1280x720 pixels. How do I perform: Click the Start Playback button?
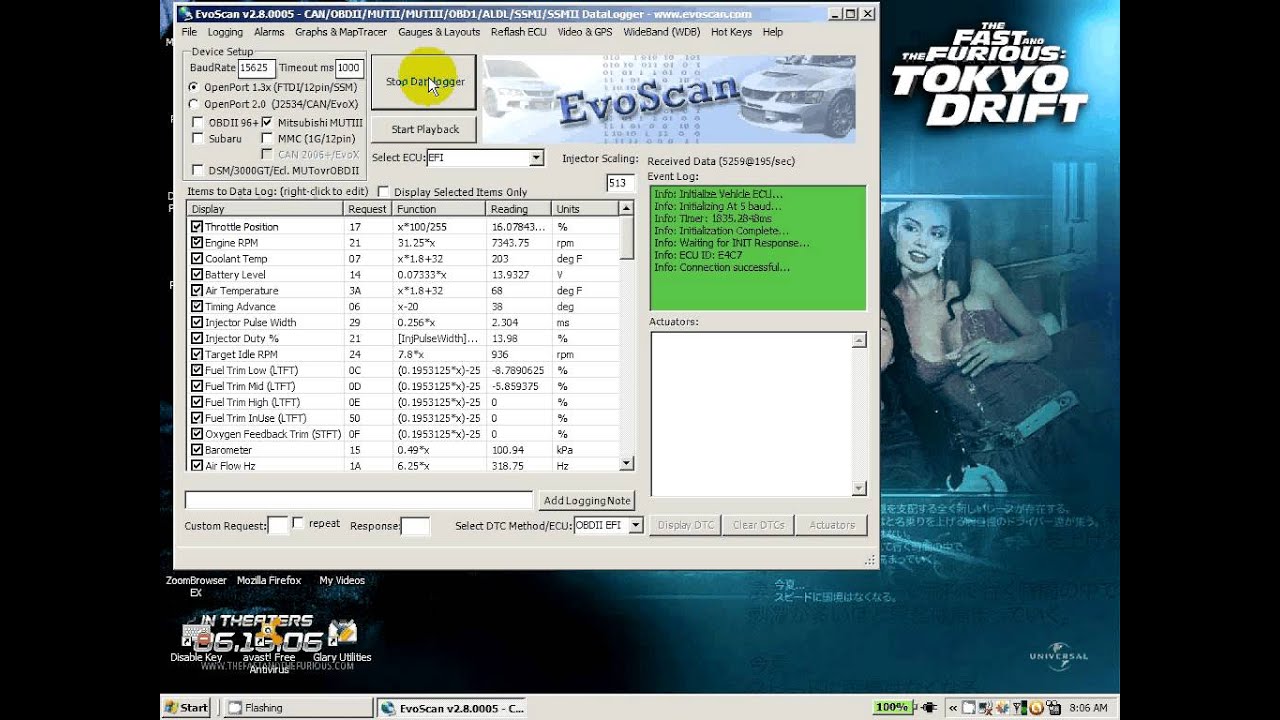coord(424,129)
